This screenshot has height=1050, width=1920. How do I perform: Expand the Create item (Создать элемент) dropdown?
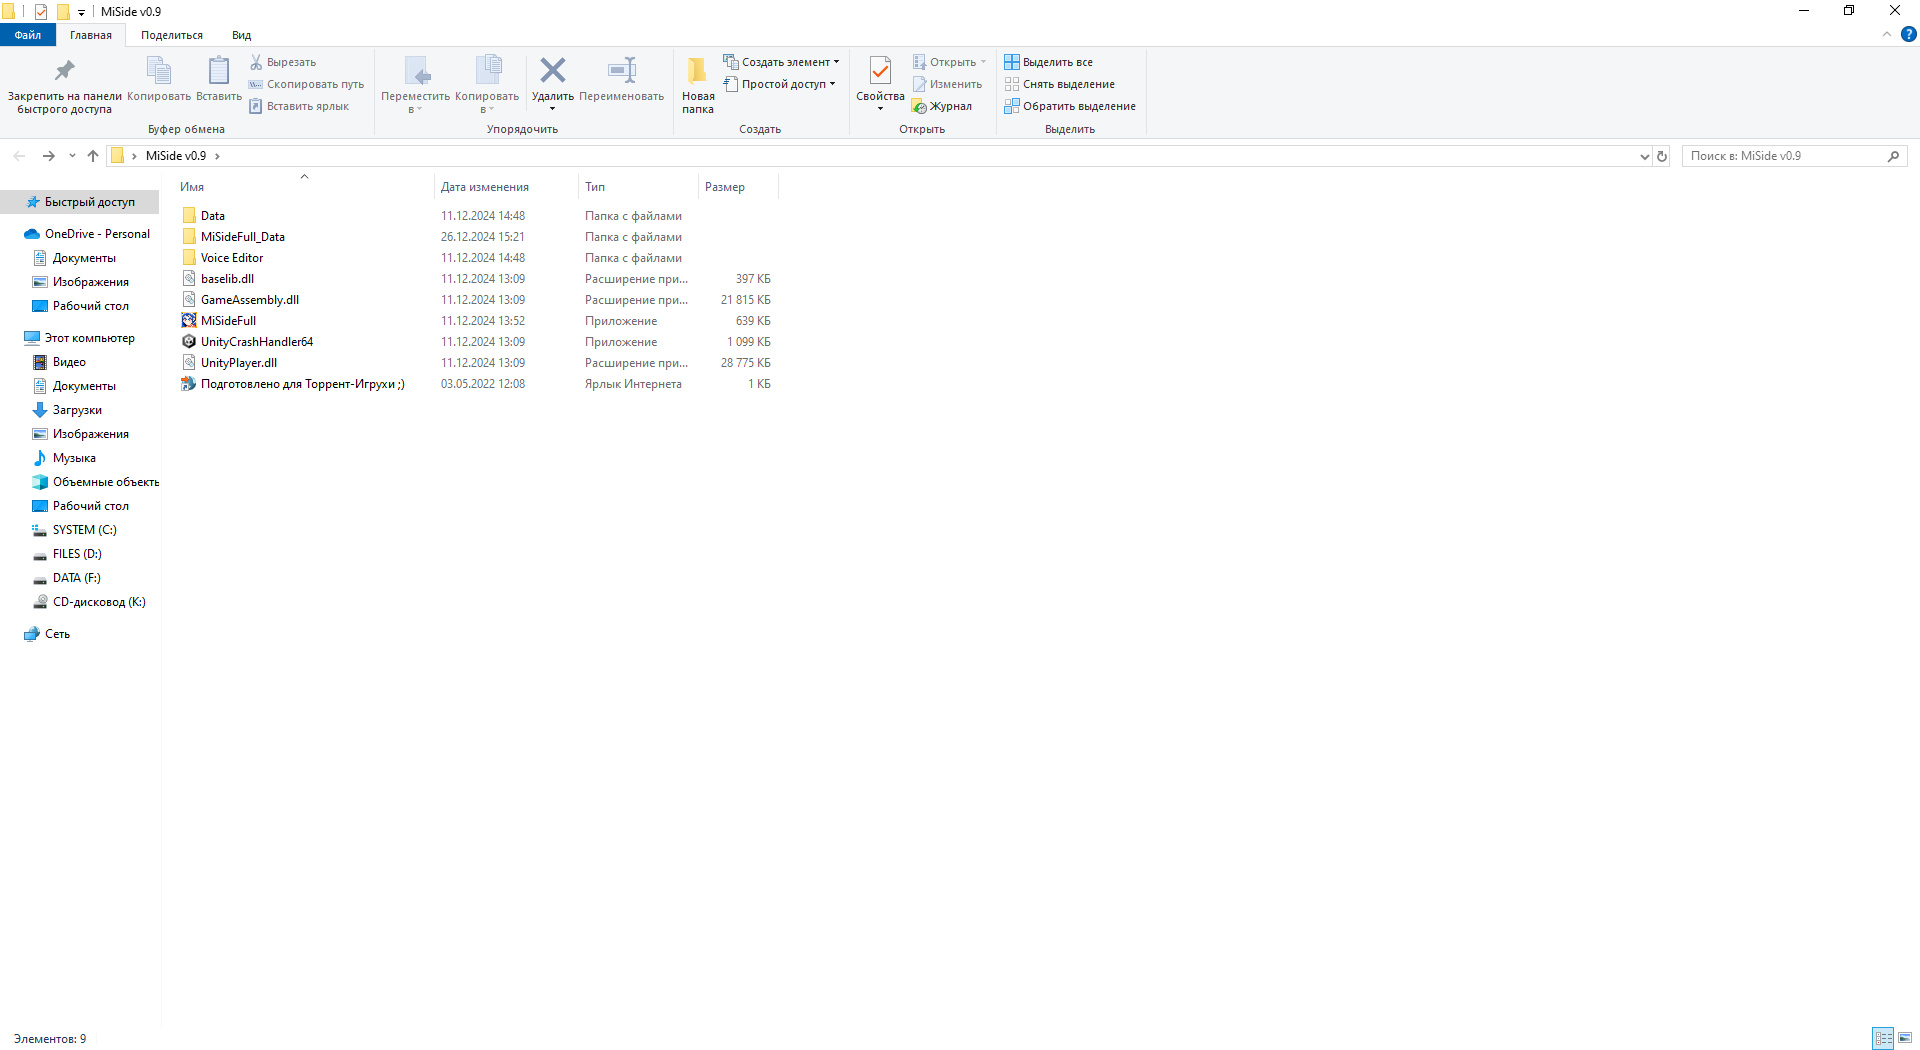point(781,62)
